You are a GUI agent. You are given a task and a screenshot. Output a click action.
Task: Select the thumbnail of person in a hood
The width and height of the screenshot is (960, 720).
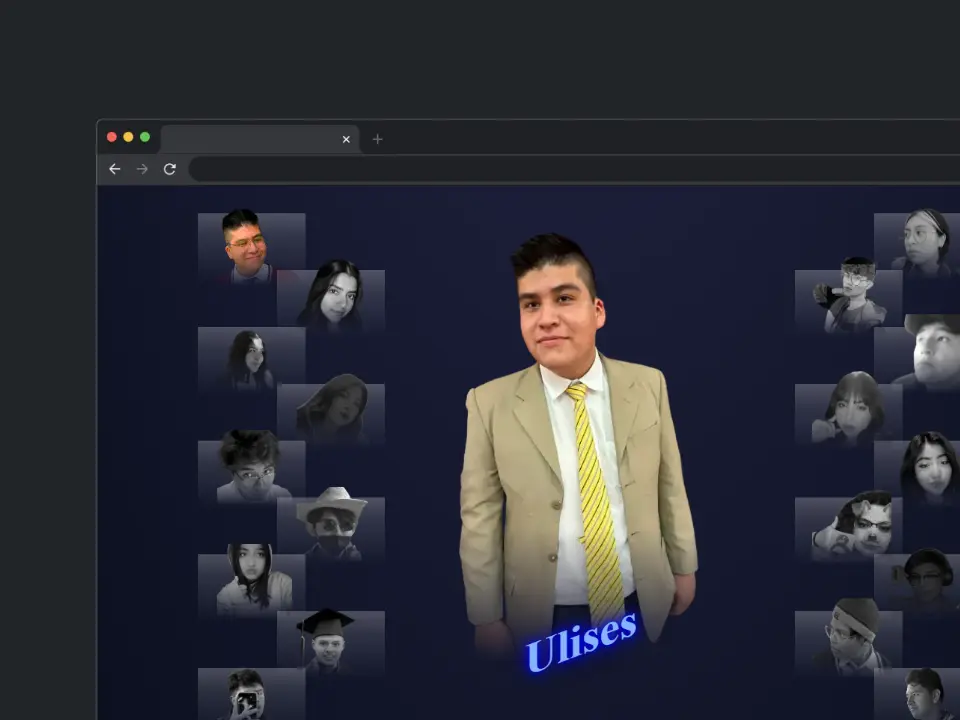pos(250,582)
